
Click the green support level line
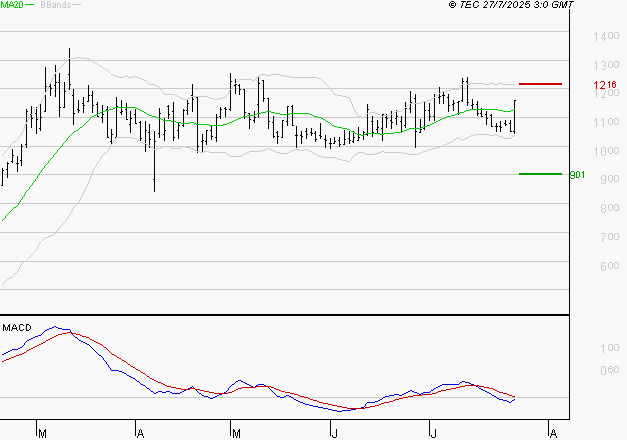click(540, 174)
